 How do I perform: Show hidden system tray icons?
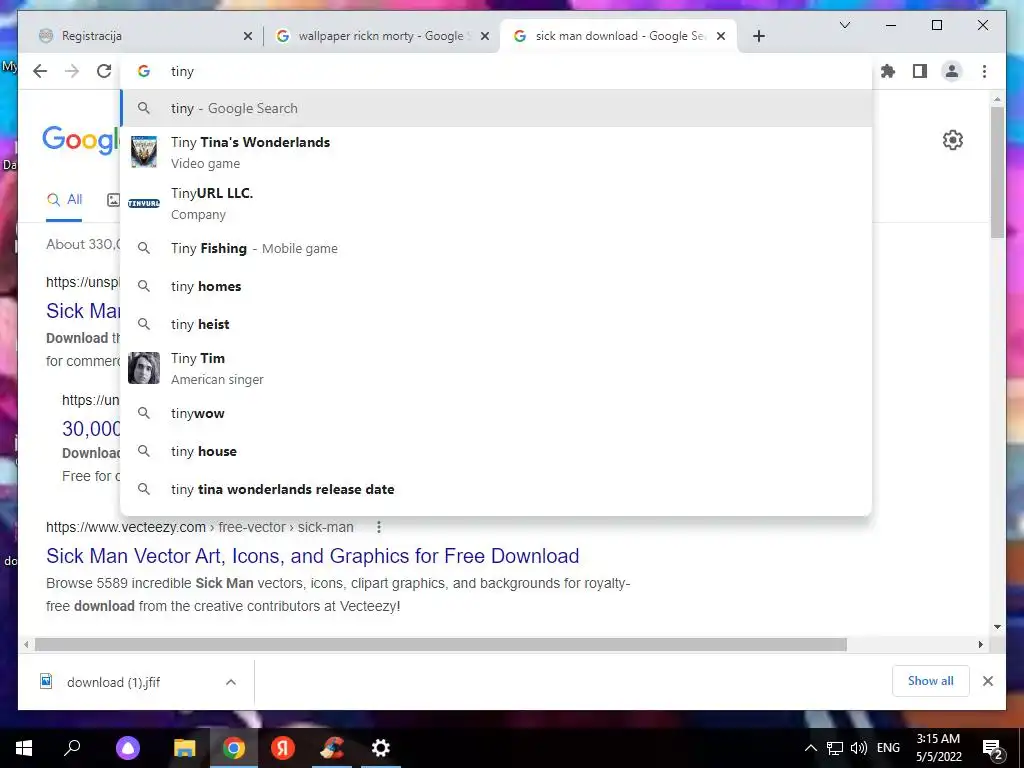click(x=810, y=748)
